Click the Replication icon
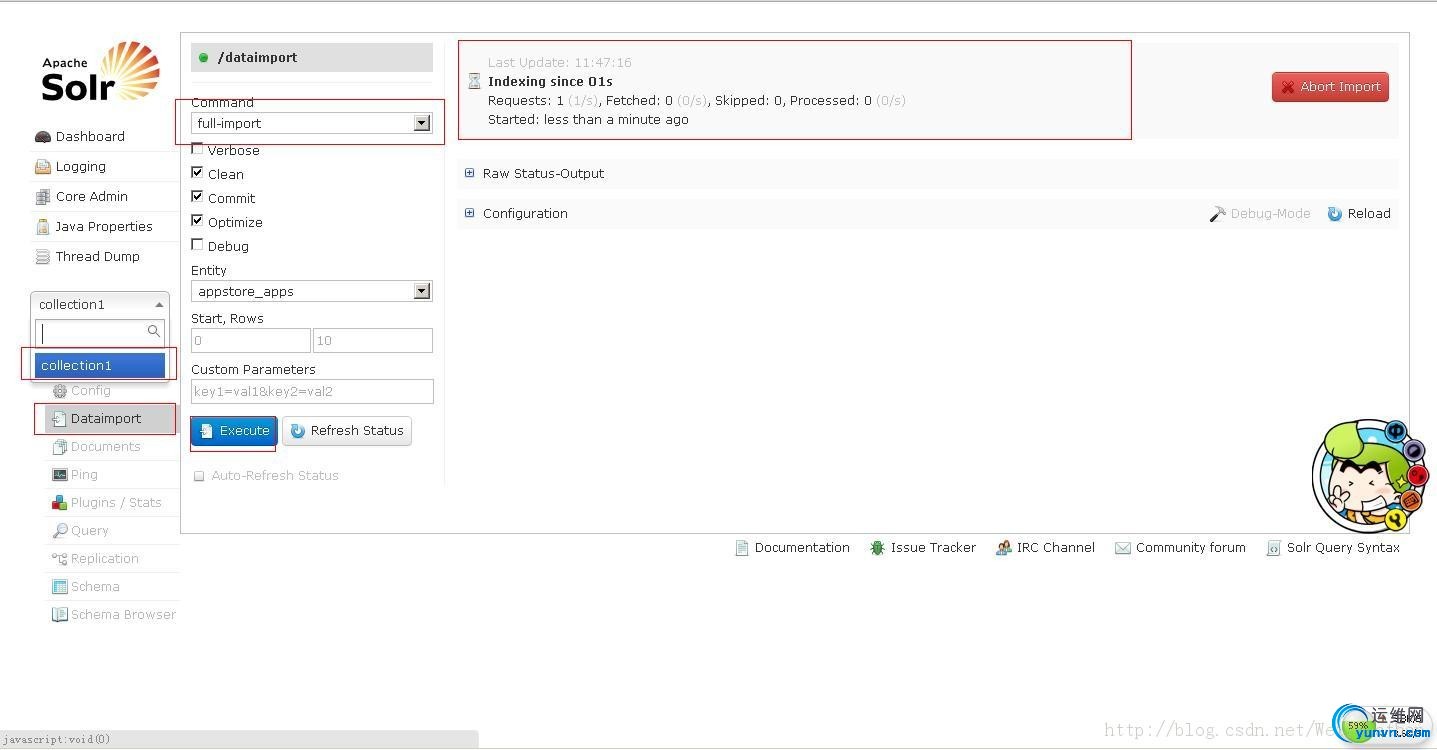 [x=60, y=559]
